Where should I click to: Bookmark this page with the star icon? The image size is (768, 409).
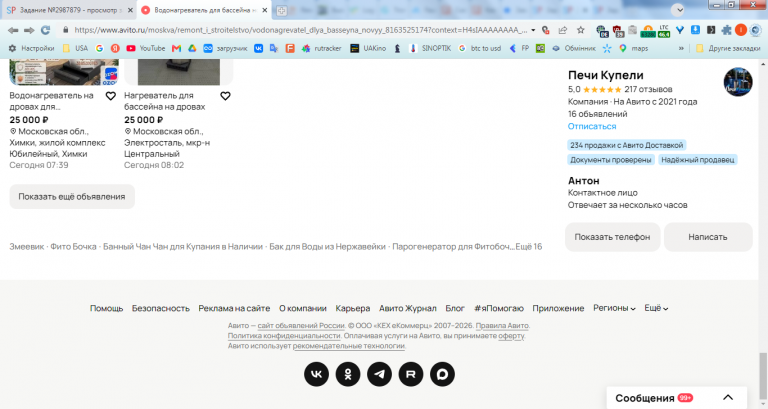point(581,30)
